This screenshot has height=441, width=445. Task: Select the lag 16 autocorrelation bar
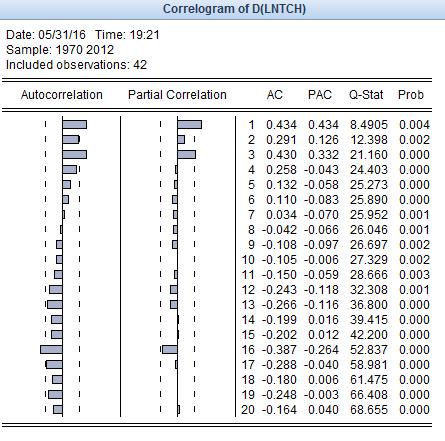pos(51,349)
